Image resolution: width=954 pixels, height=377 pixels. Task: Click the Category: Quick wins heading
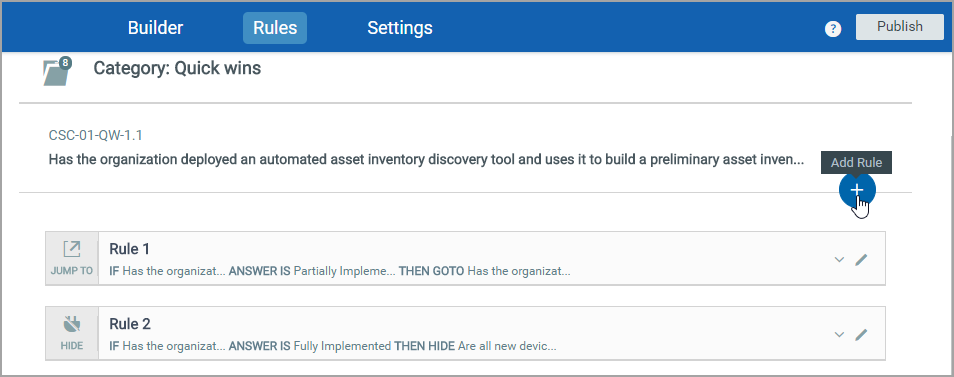177,68
